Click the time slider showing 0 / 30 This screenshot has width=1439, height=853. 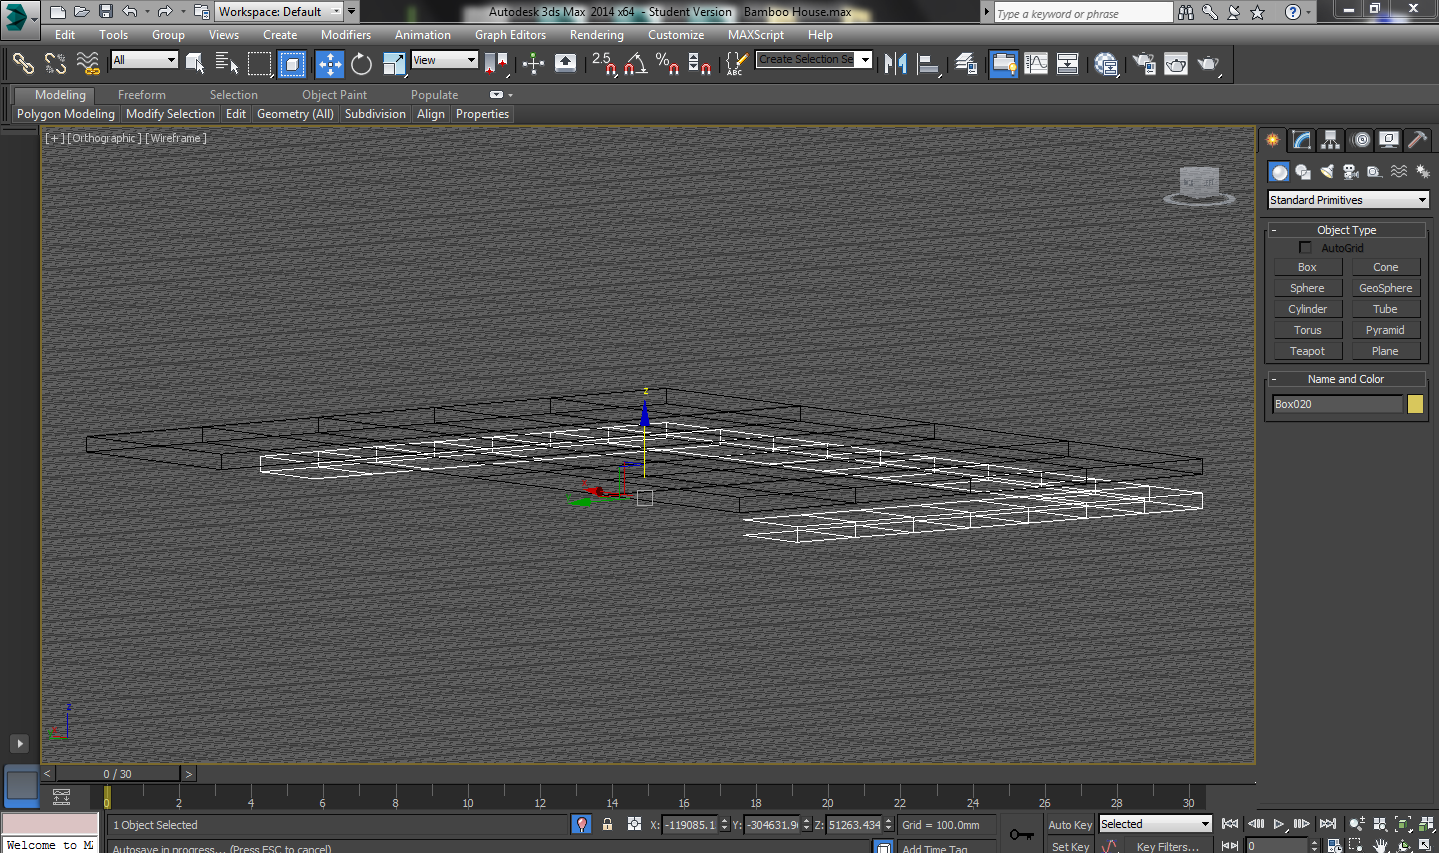(x=118, y=773)
